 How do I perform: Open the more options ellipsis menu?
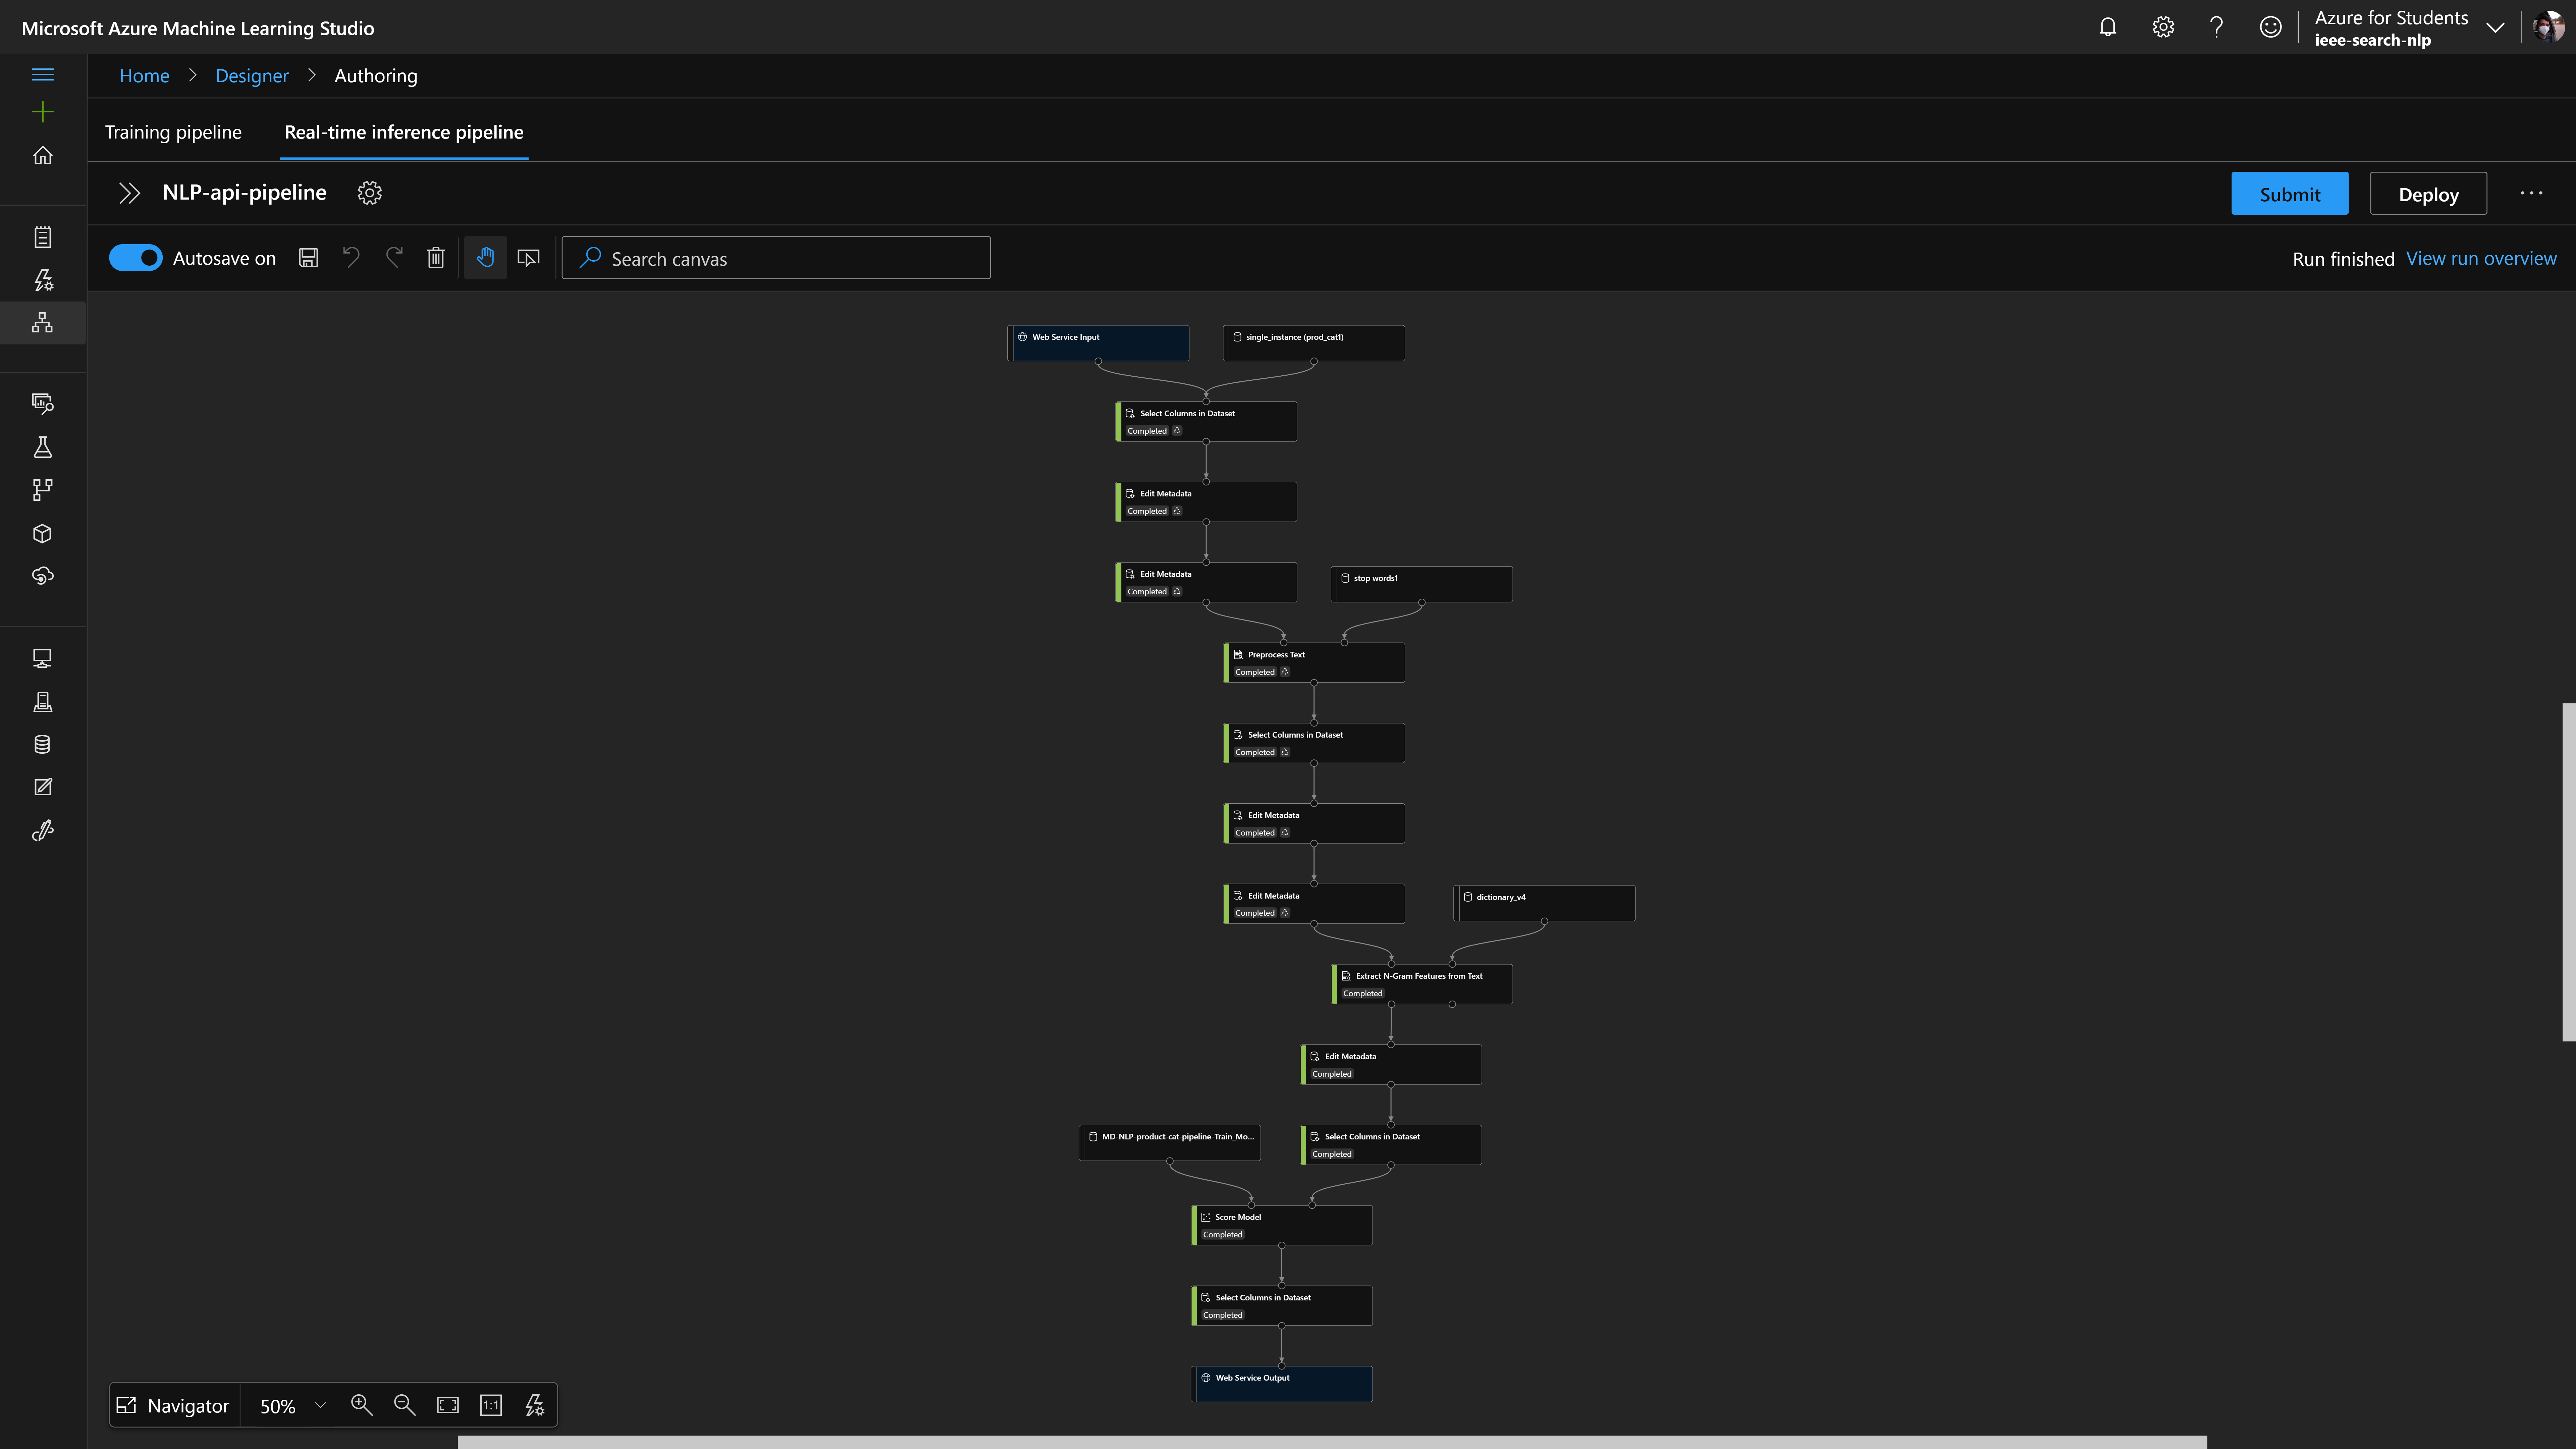pyautogui.click(x=2531, y=193)
